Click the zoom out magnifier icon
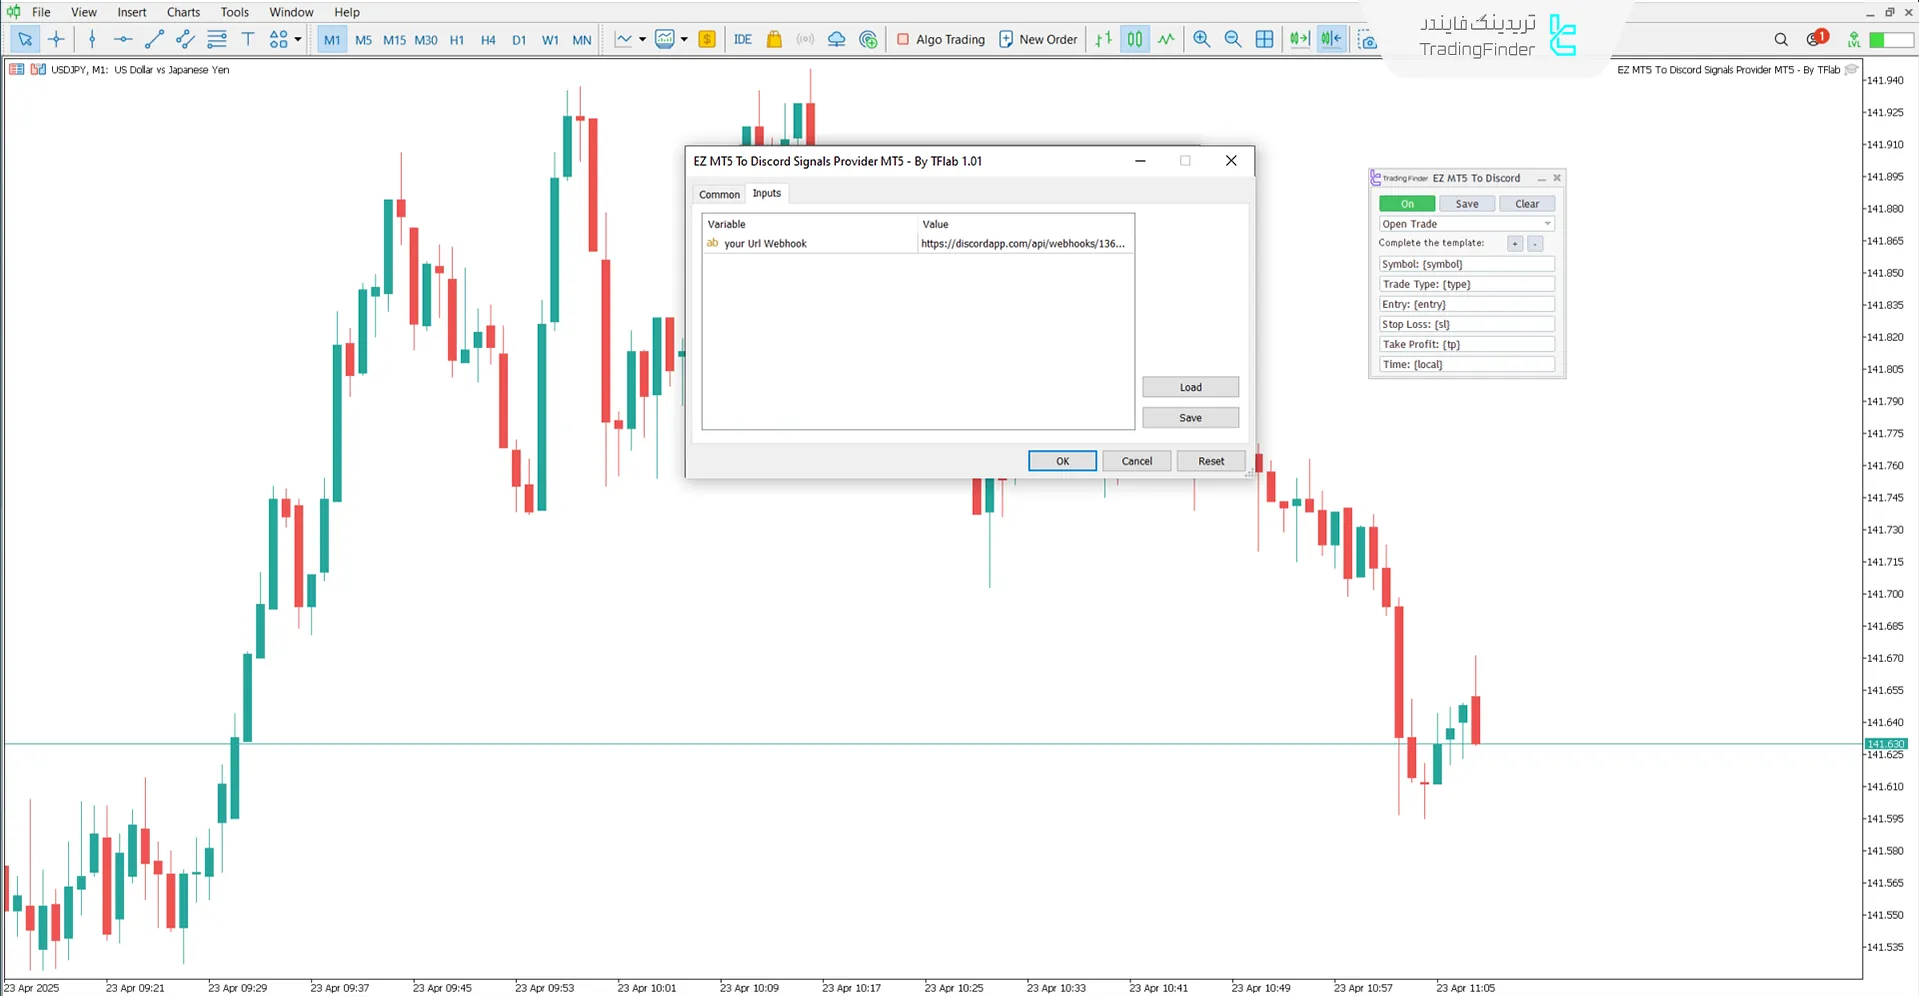The width and height of the screenshot is (1919, 996). click(1233, 39)
